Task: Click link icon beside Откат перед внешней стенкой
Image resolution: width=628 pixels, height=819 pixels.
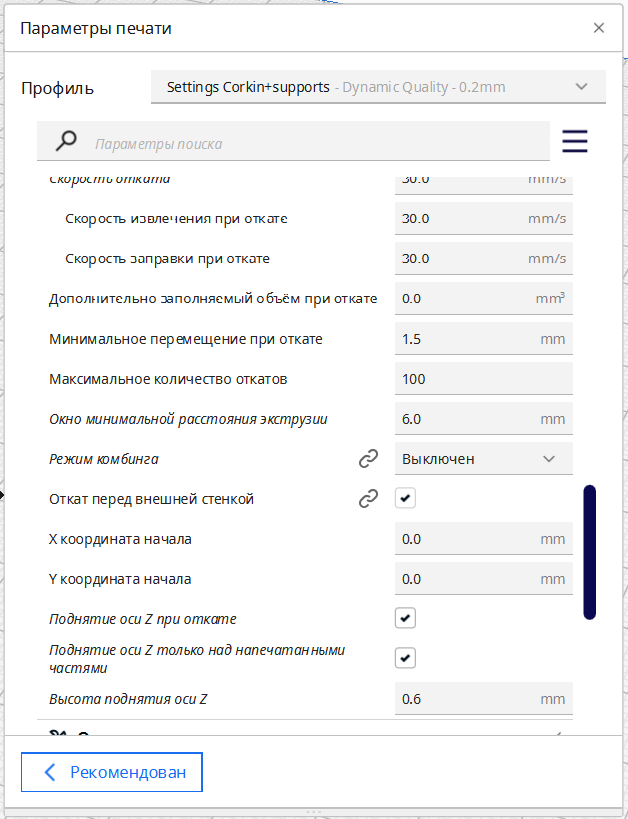Action: (369, 499)
